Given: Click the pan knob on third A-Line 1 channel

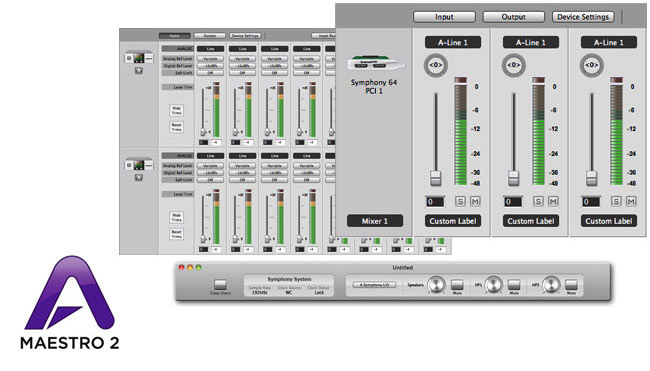Looking at the screenshot, I should [592, 65].
